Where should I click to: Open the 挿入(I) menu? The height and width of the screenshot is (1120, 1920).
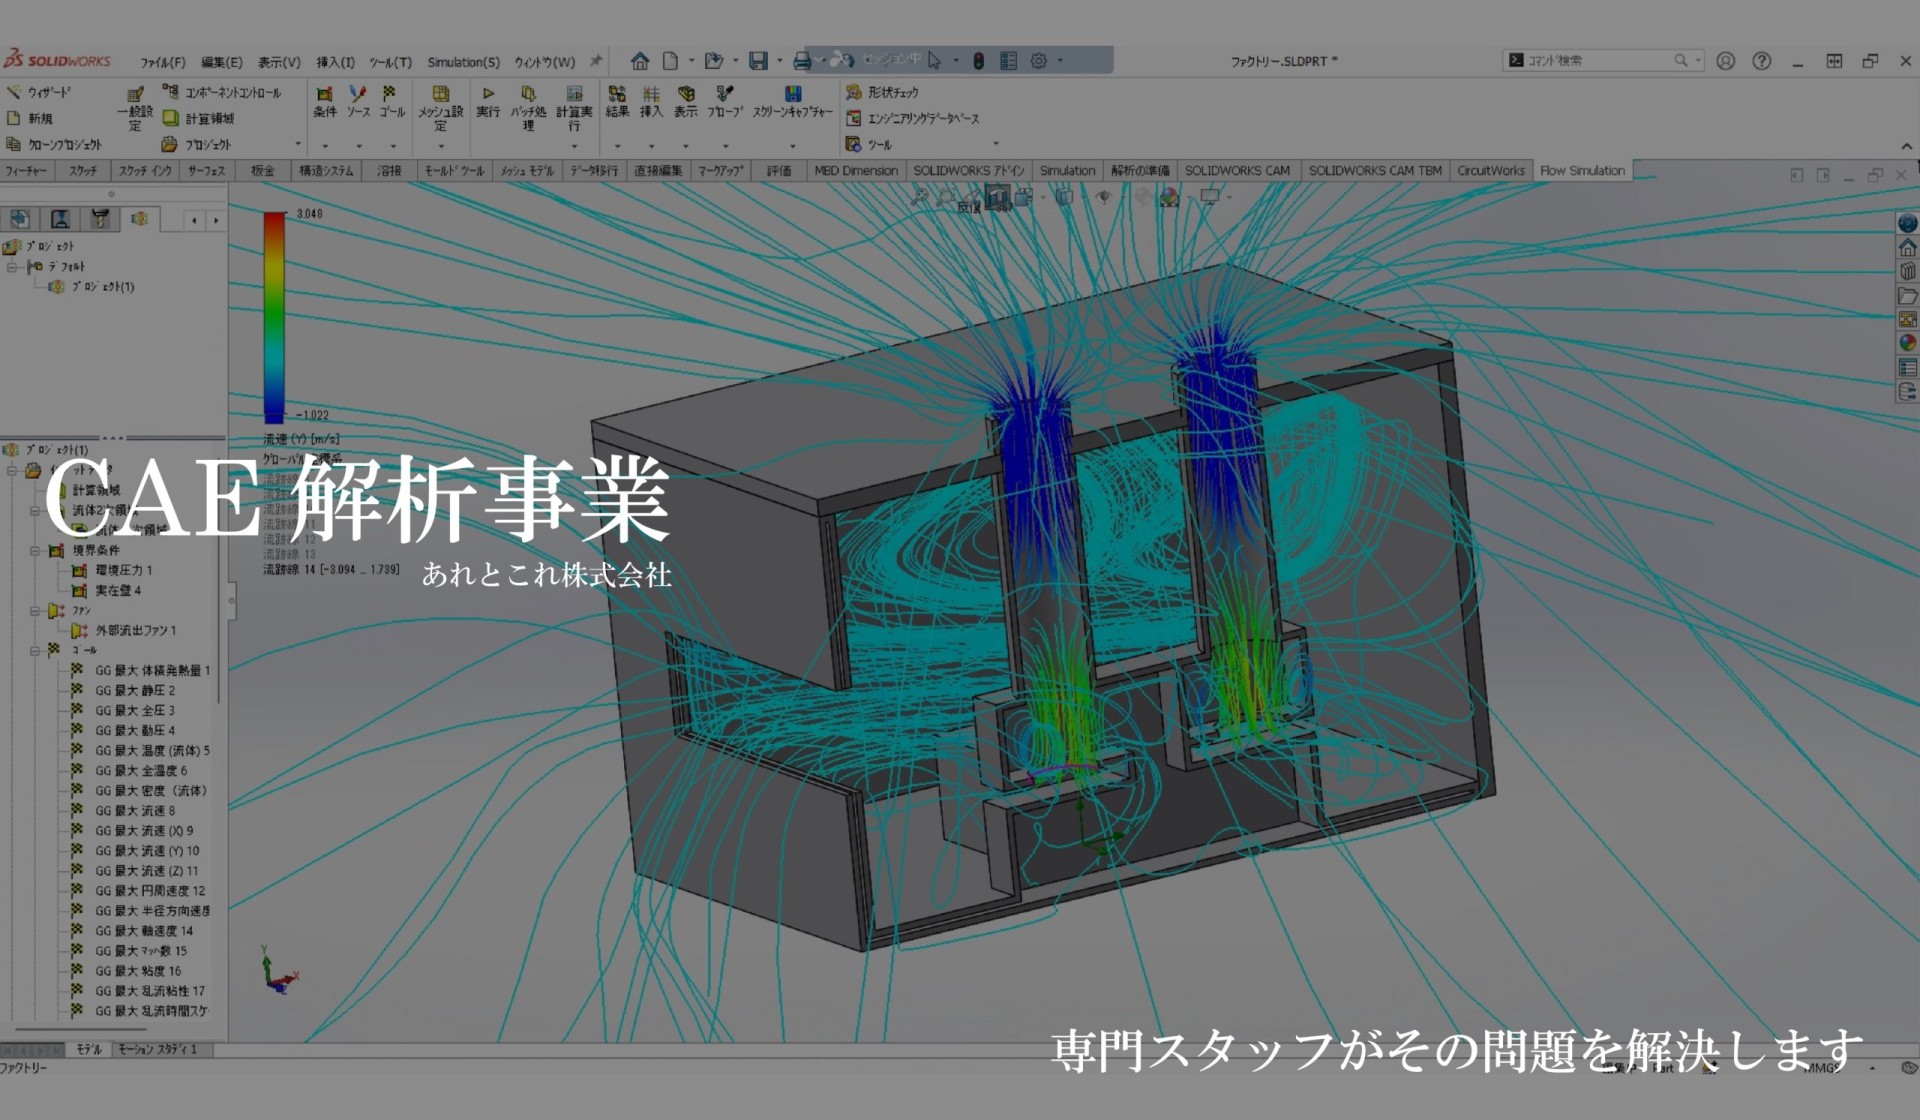(x=336, y=62)
